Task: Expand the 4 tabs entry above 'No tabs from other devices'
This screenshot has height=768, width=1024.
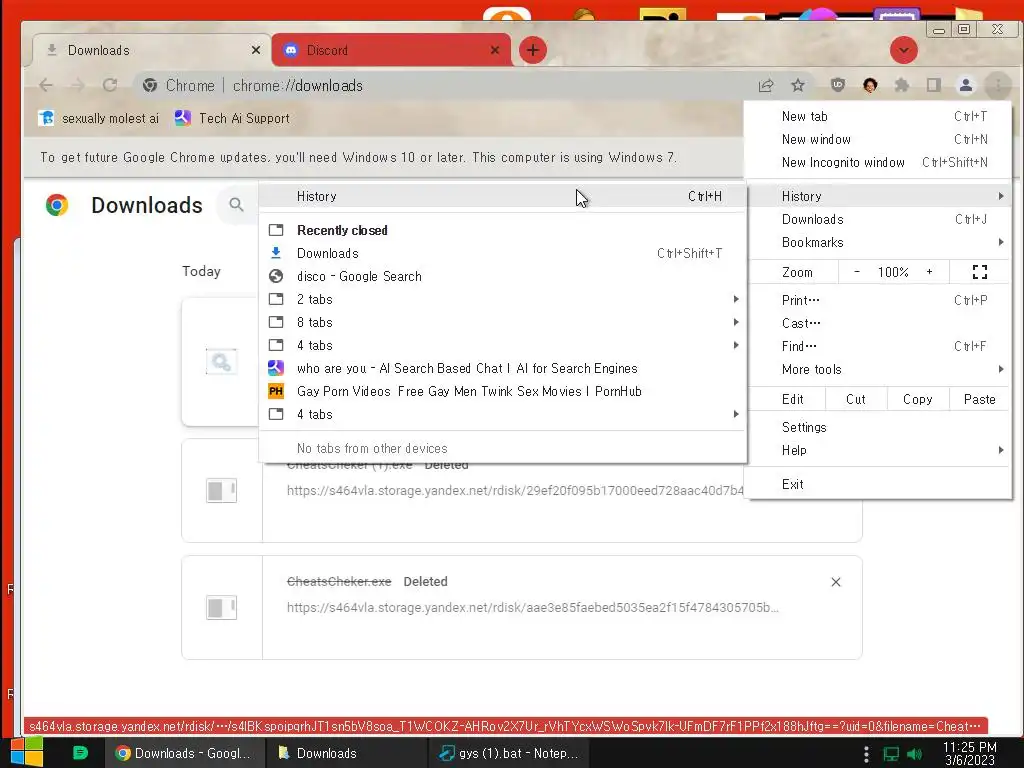Action: 502,414
